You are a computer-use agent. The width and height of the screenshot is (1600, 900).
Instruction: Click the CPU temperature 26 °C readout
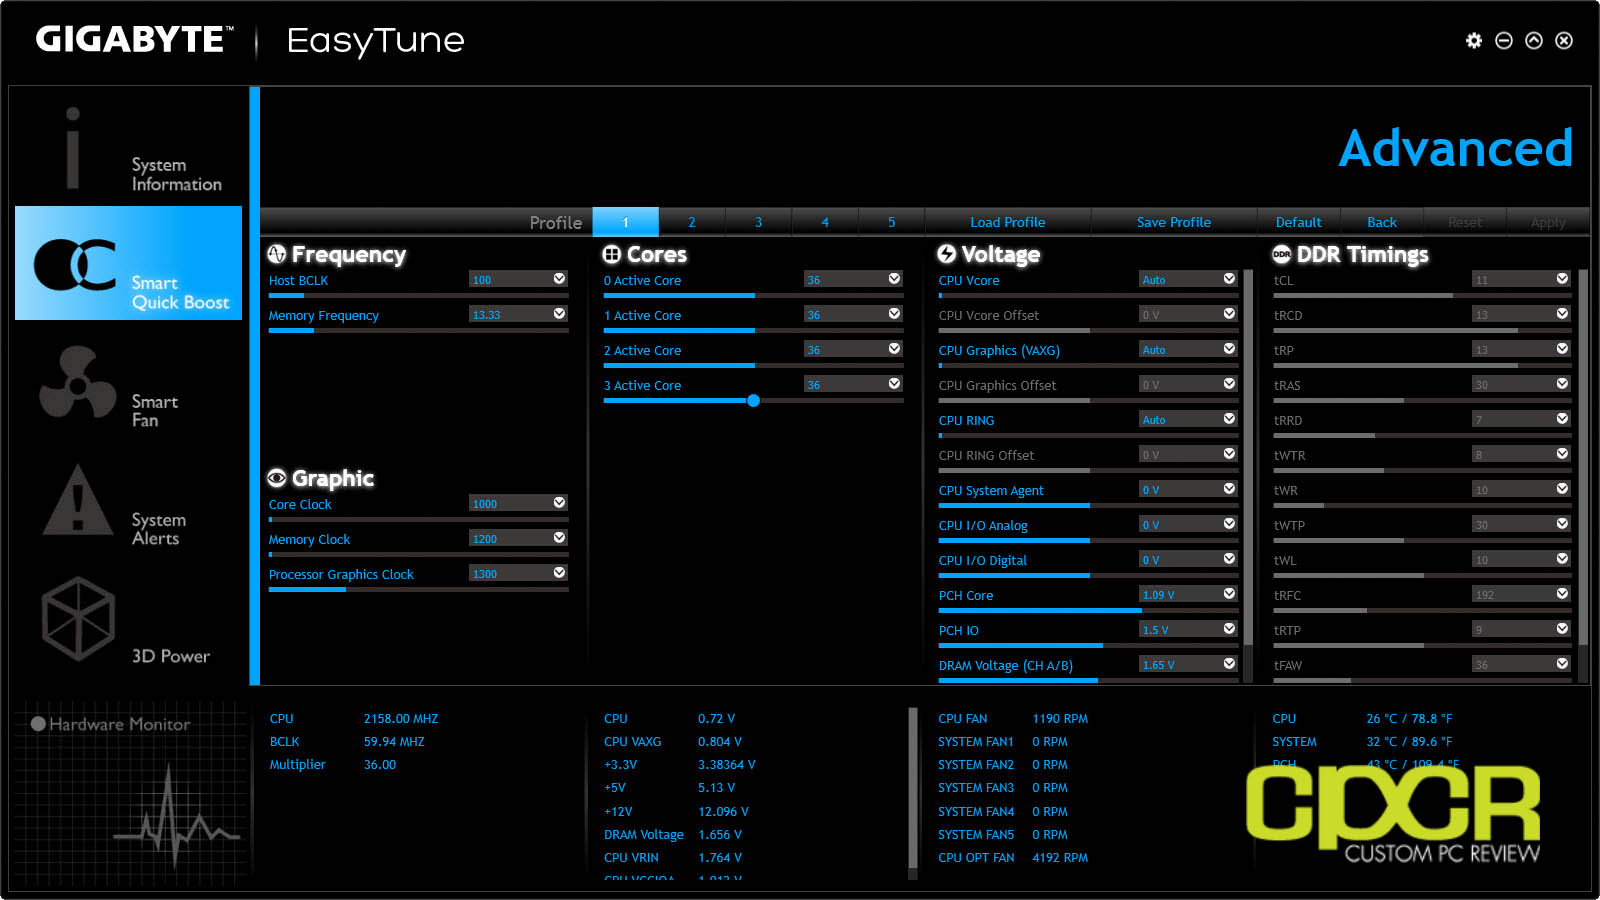(1409, 718)
